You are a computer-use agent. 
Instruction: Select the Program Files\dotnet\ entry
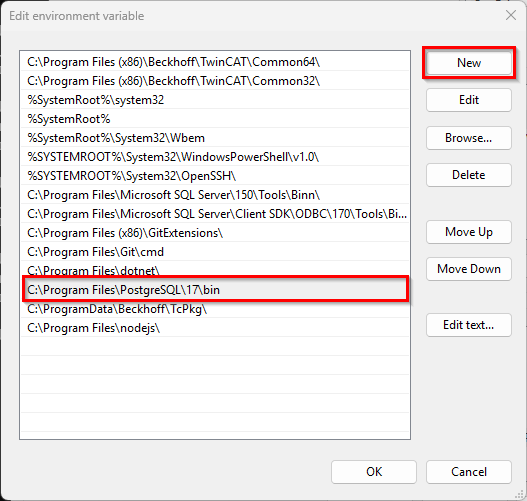coord(215,270)
